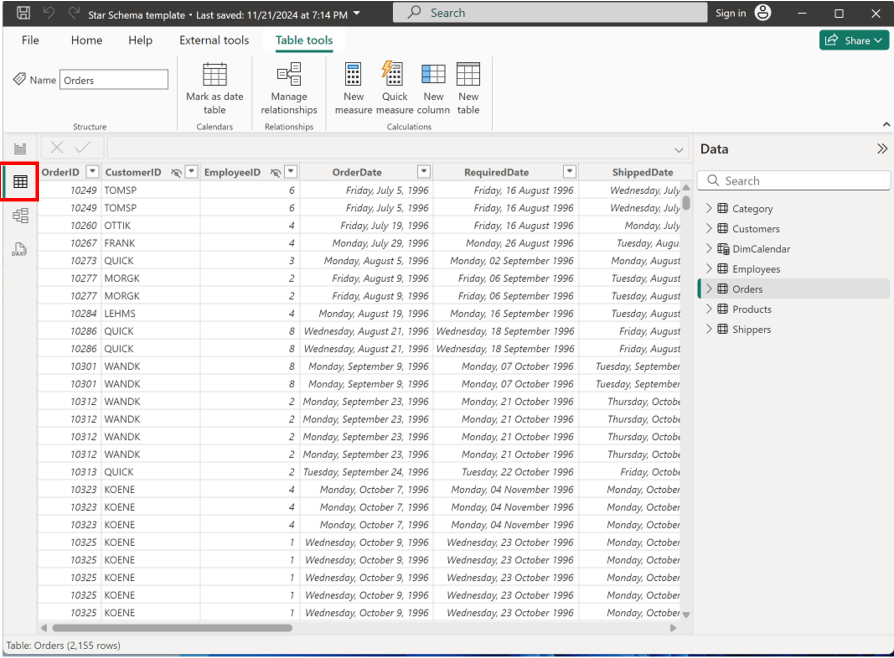This screenshot has height=658, width=894.
Task: Open DAX query view in left sidebar
Action: [x=20, y=249]
